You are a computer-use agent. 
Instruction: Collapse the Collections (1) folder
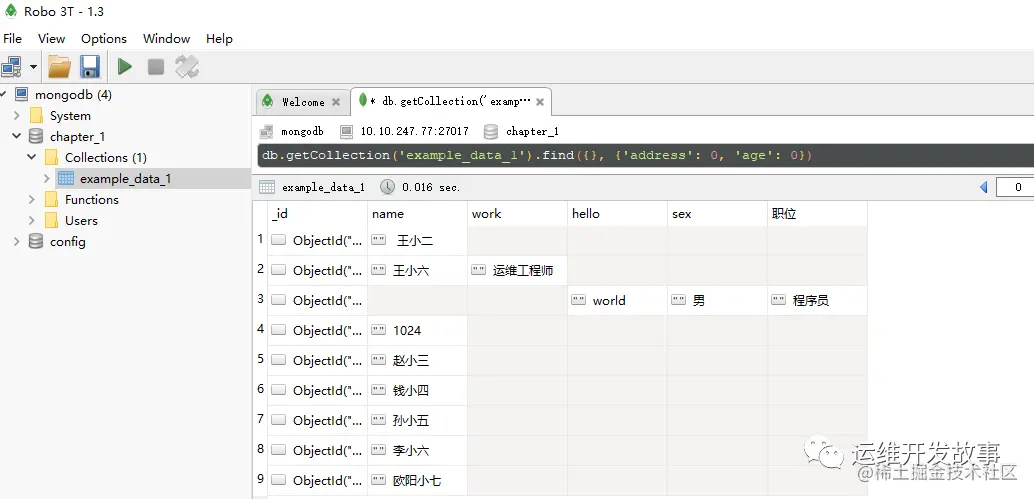pyautogui.click(x=32, y=158)
